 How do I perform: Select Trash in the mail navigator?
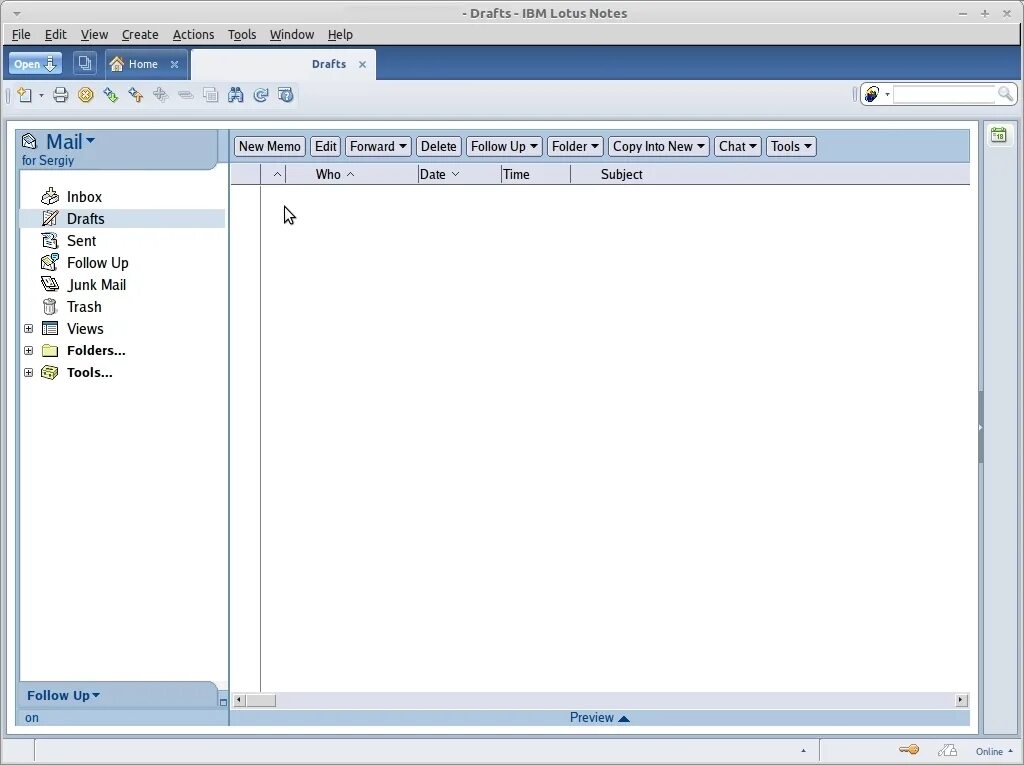(x=84, y=307)
